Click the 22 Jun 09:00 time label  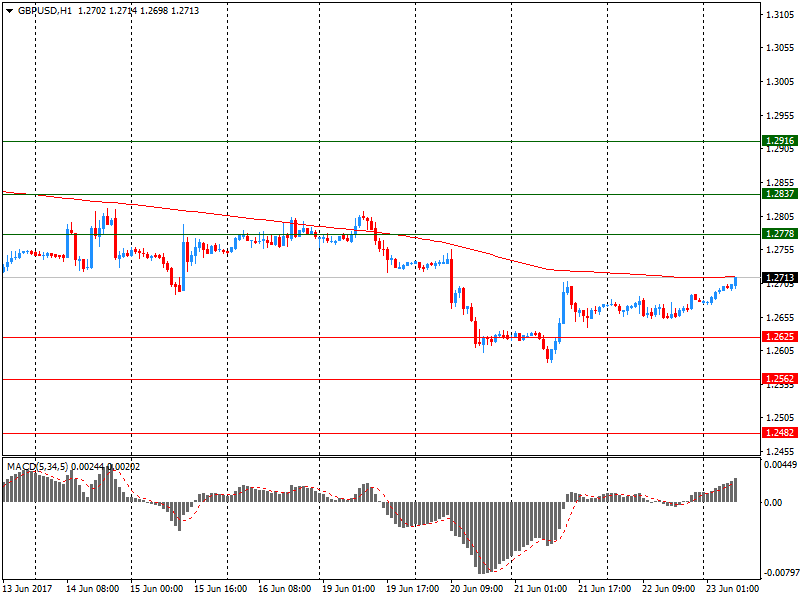(x=668, y=588)
